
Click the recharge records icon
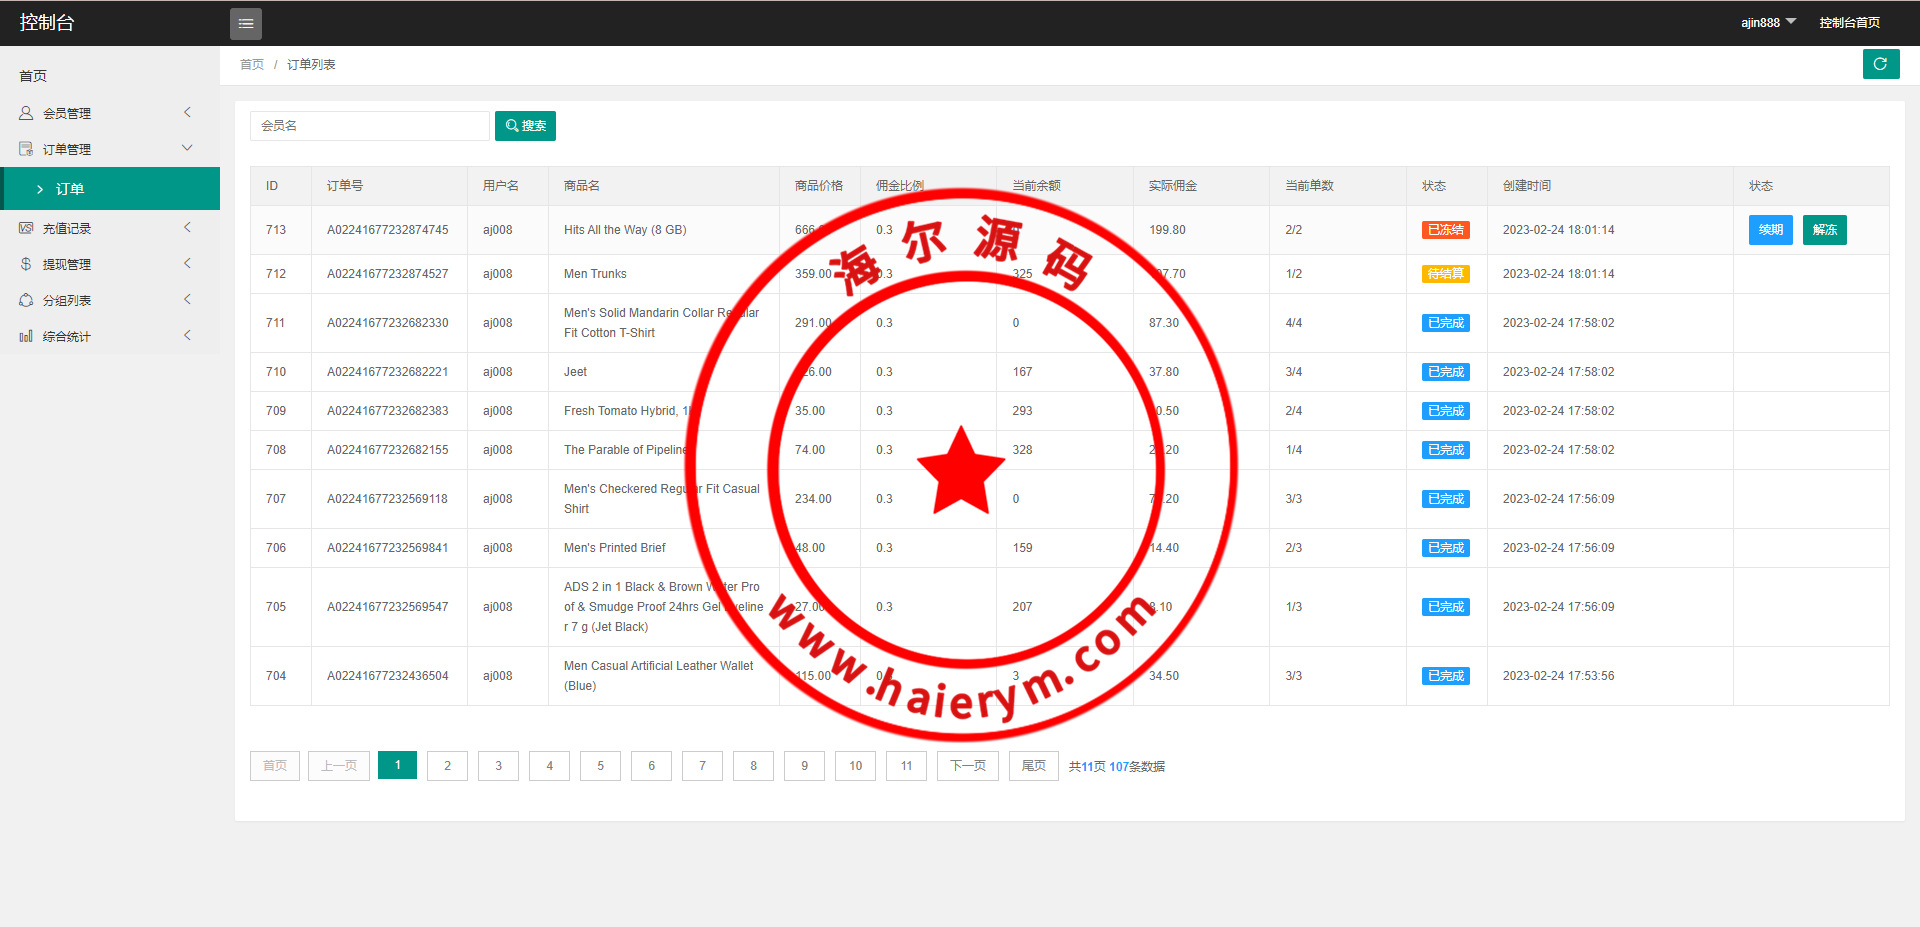[x=26, y=228]
